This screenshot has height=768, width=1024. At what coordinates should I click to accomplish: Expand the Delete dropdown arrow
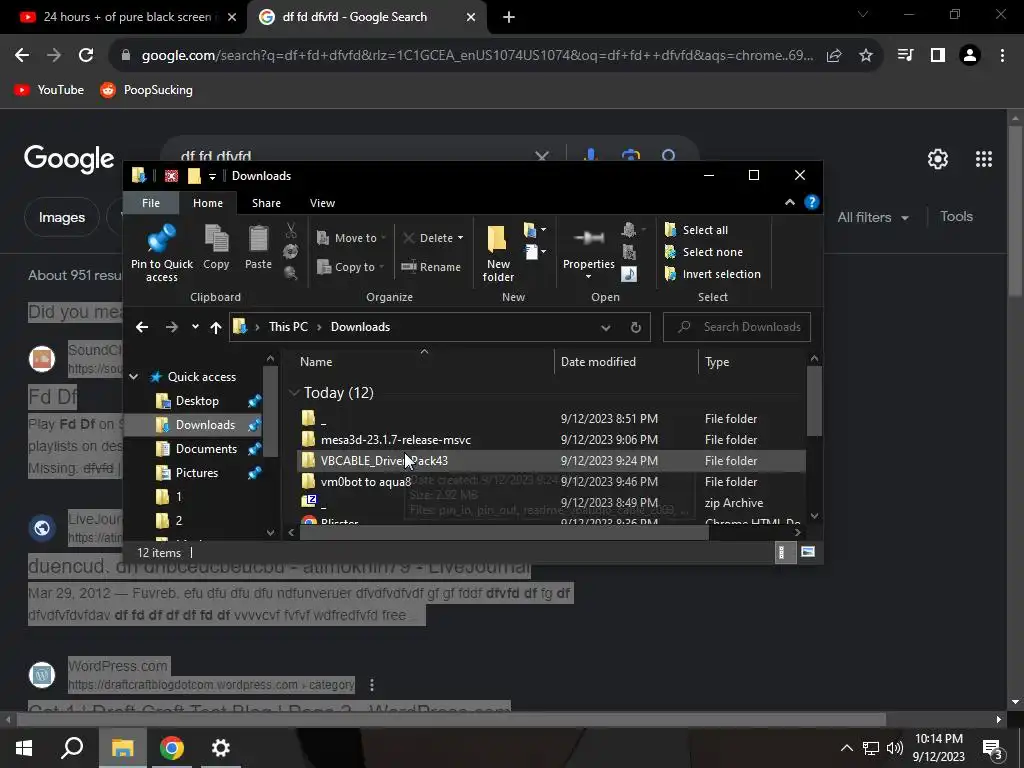pyautogui.click(x=460, y=238)
